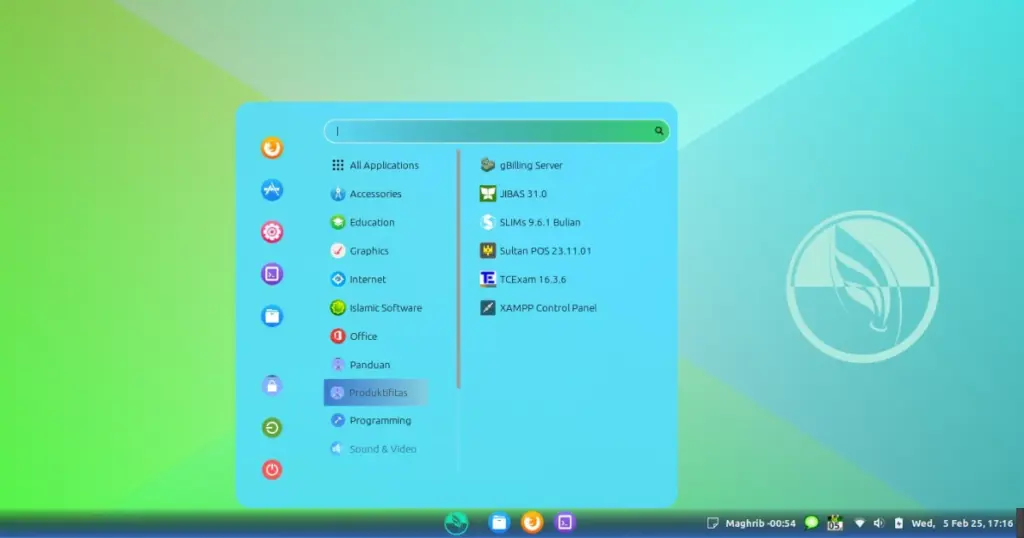Click the JIBAS app icon

[x=488, y=194]
